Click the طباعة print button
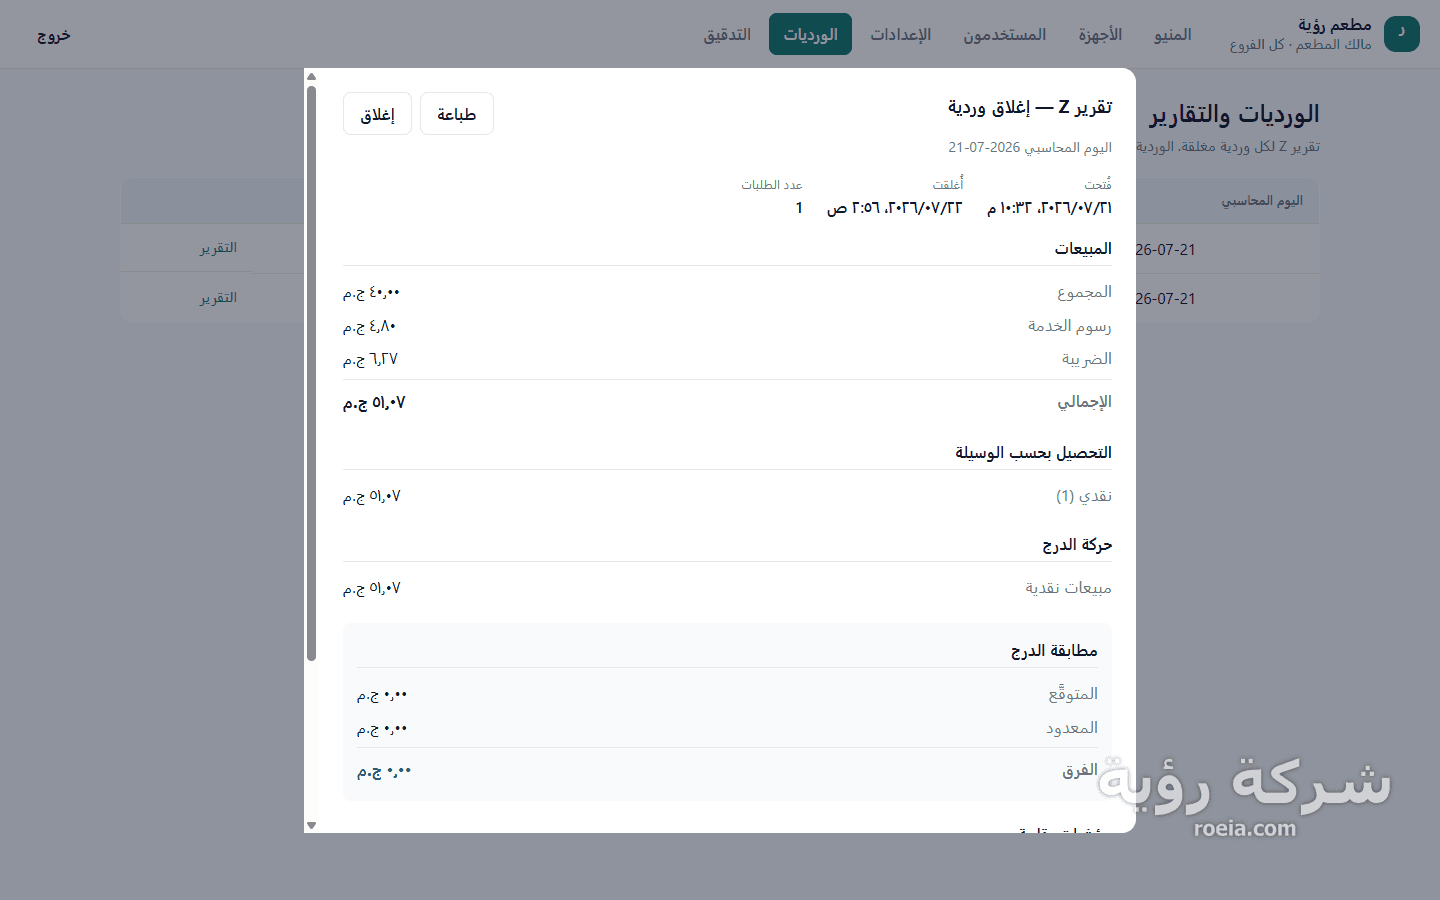Viewport: 1440px width, 900px height. coord(457,114)
